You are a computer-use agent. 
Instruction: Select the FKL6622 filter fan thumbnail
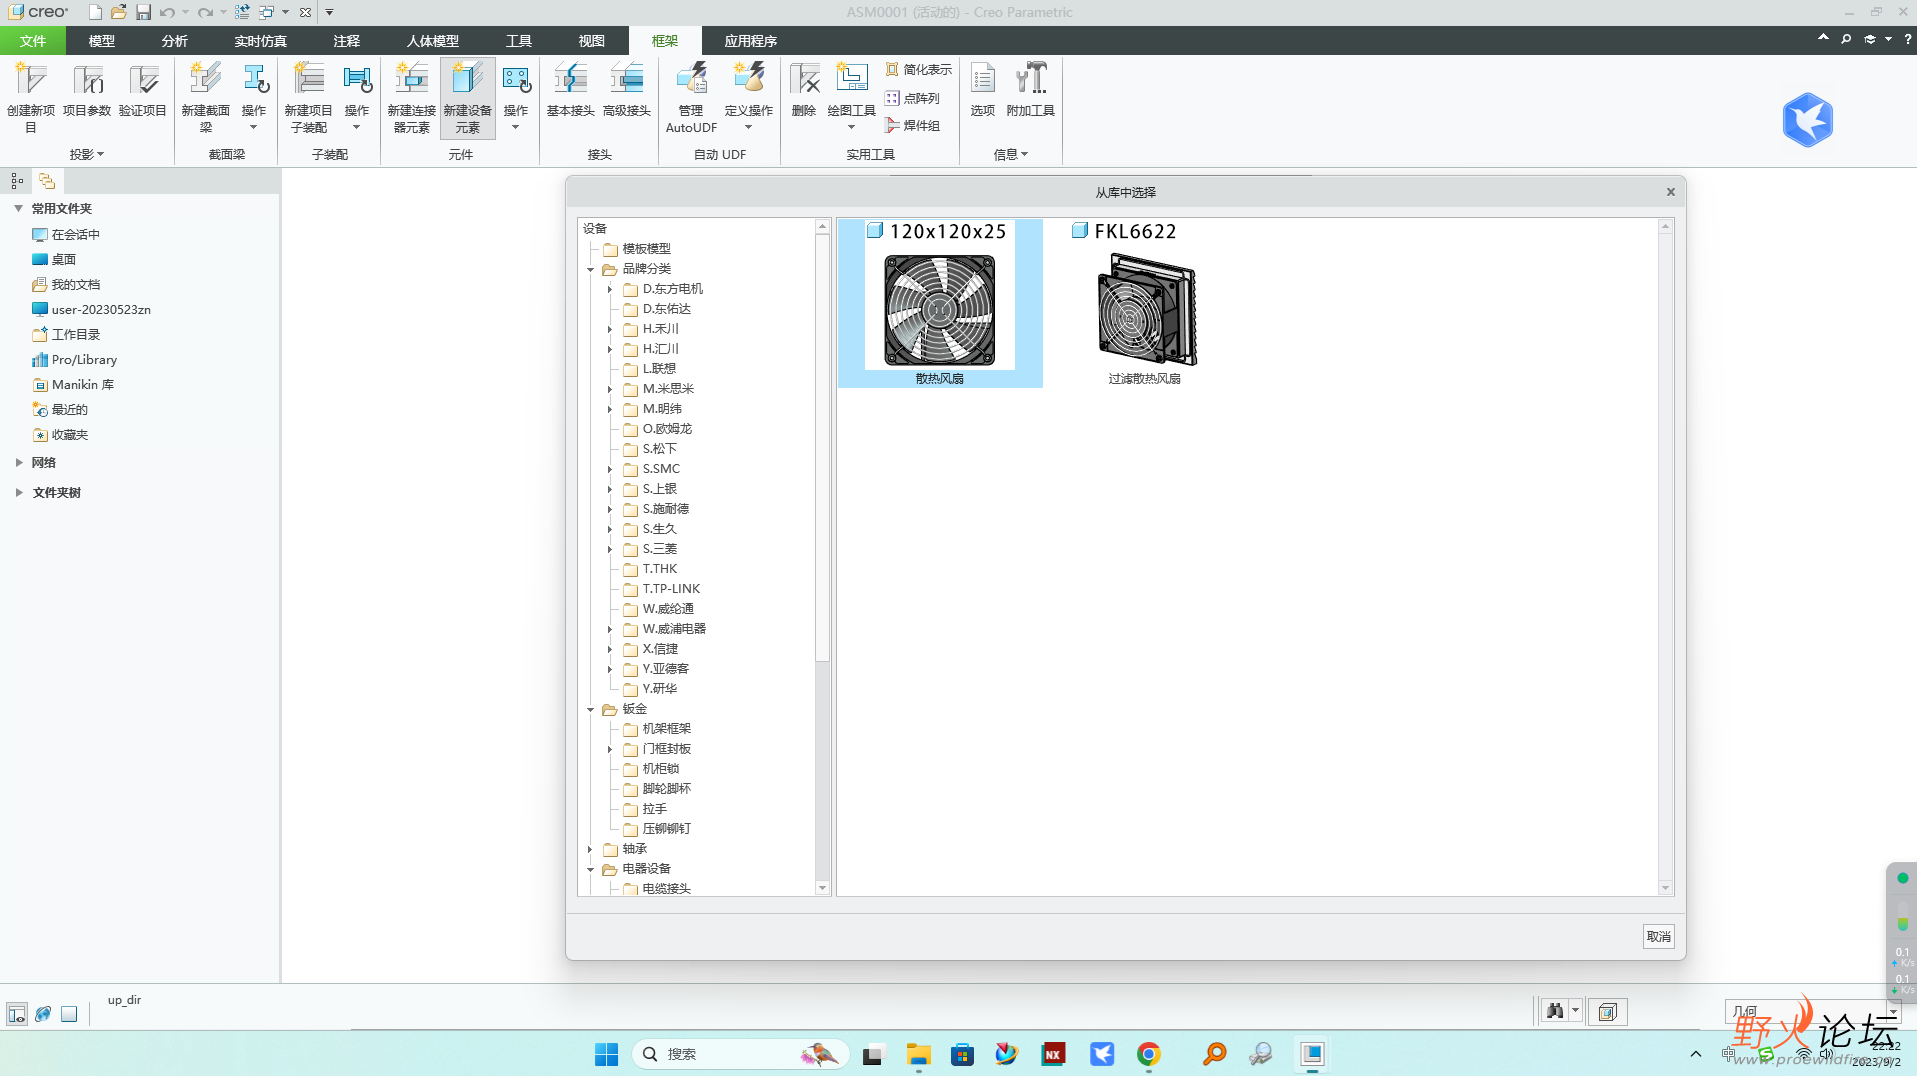point(1145,310)
